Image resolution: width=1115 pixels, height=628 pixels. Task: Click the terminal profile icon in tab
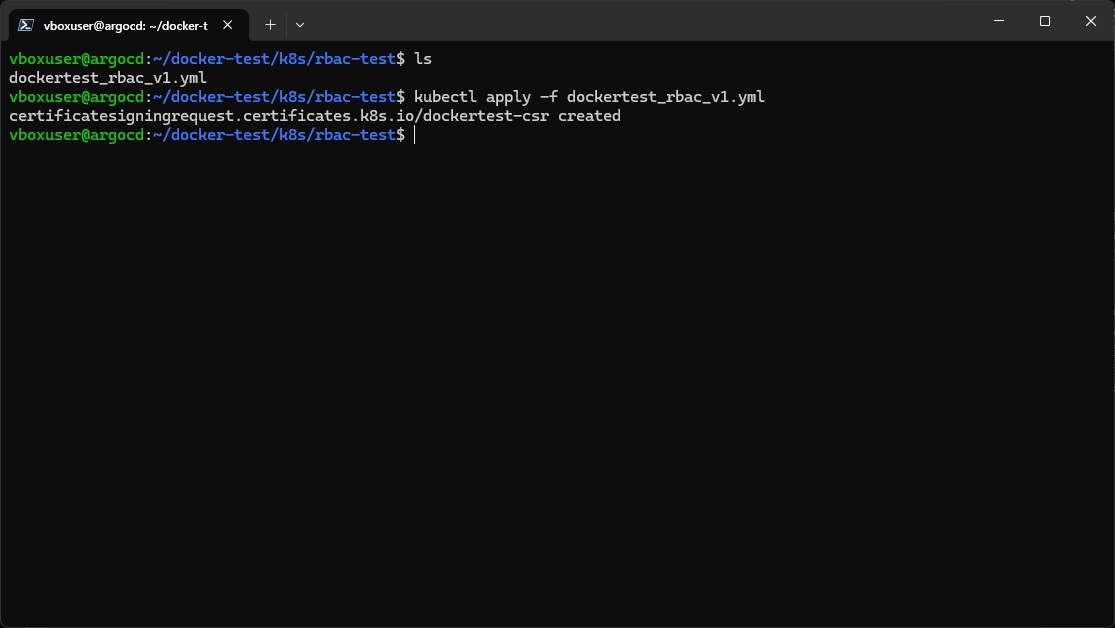point(26,25)
